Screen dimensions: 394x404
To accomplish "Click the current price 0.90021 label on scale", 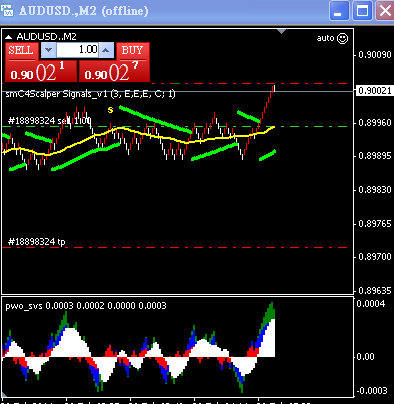I will (x=375, y=91).
